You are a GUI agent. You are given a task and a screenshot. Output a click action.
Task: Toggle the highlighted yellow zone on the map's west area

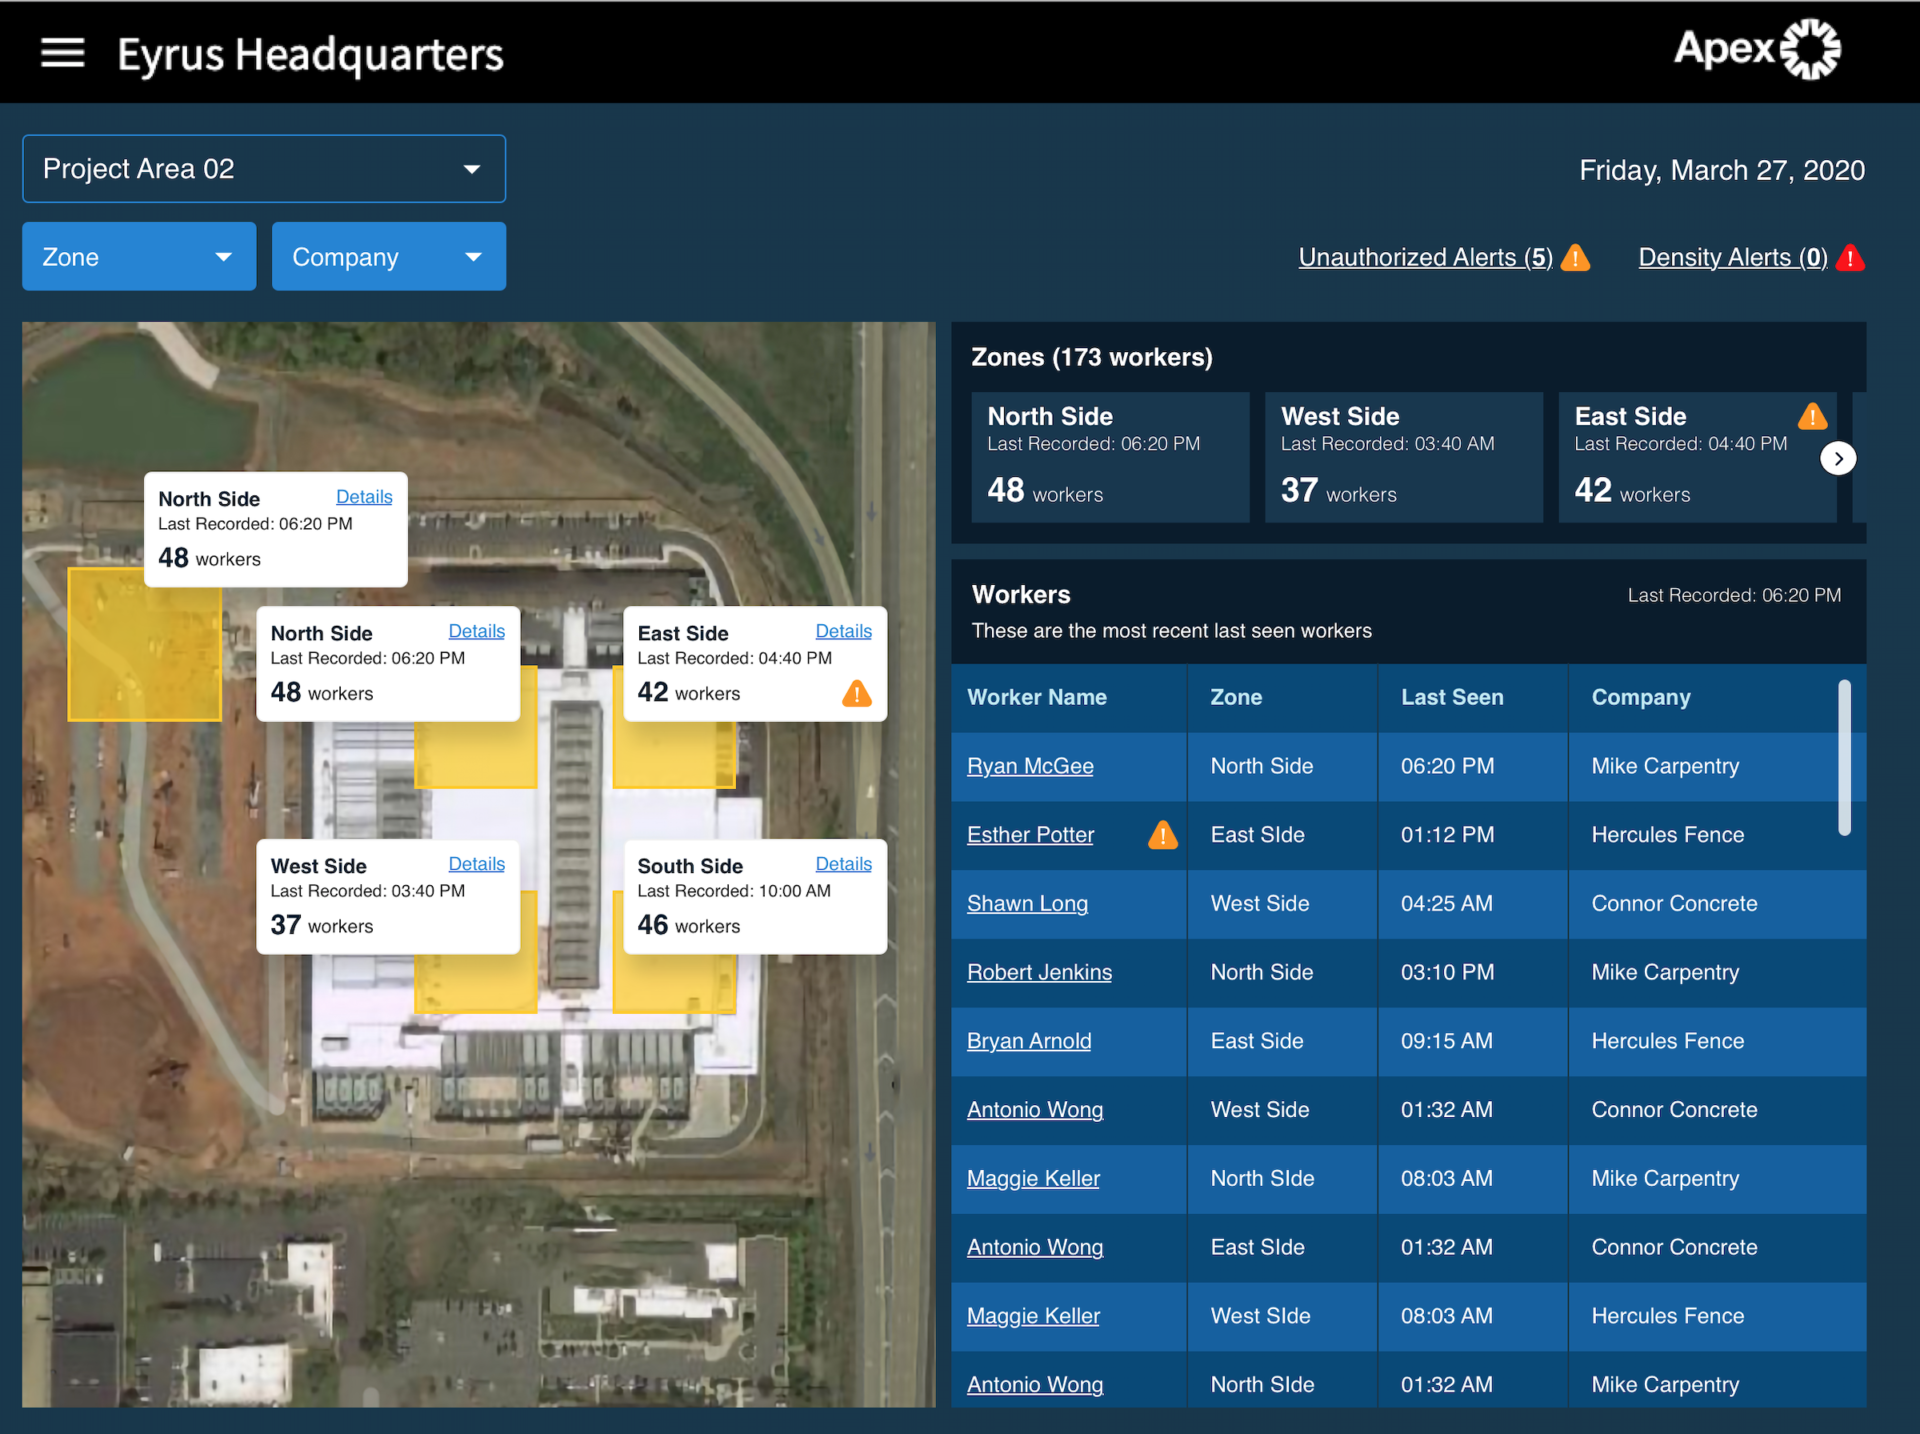pos(143,645)
